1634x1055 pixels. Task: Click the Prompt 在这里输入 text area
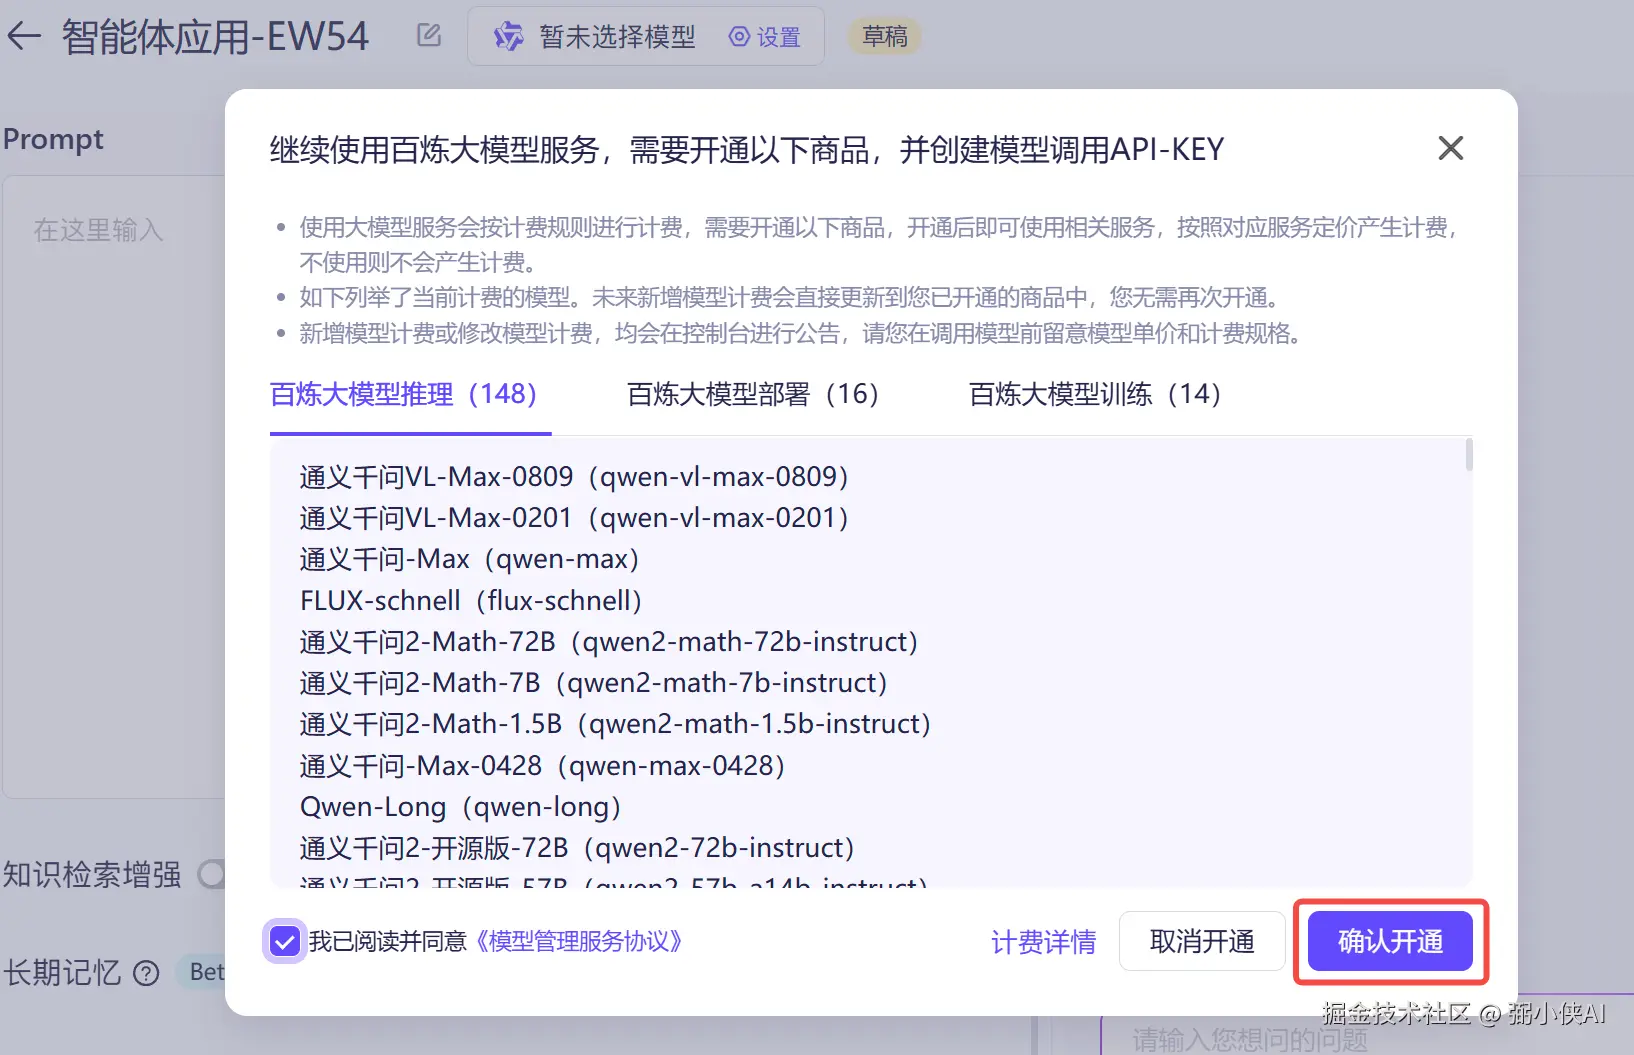pyautogui.click(x=114, y=486)
